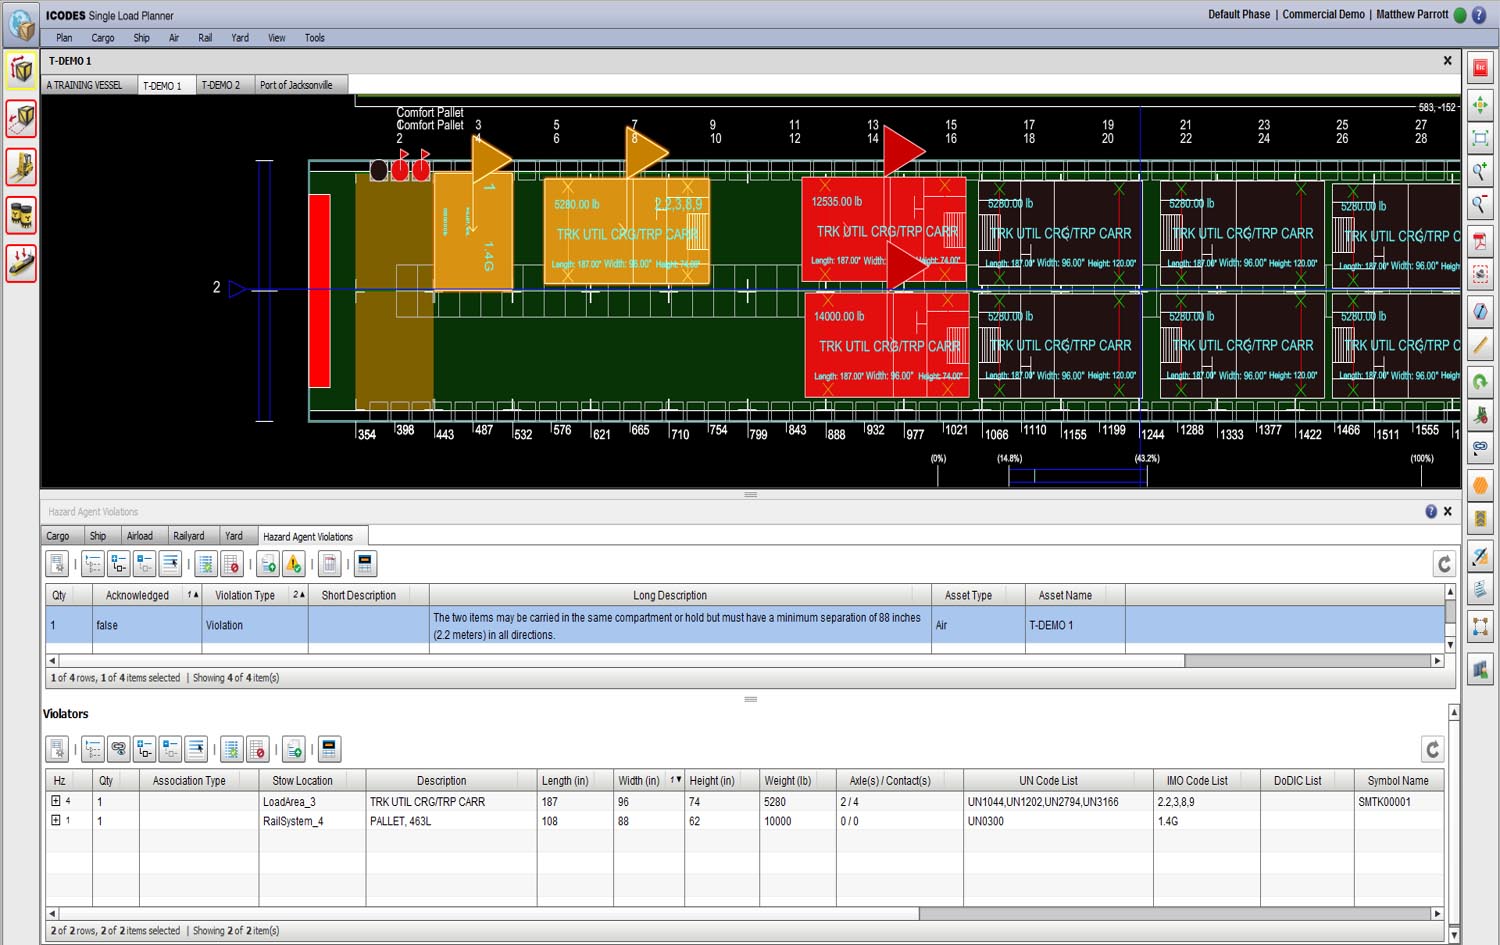Click the zoom in magnifier icon
The width and height of the screenshot is (1500, 945).
[x=1480, y=171]
